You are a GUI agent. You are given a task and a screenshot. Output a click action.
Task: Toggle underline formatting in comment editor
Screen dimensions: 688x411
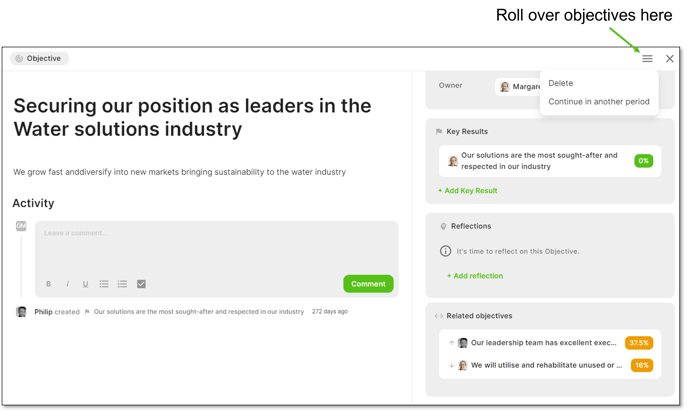[86, 284]
